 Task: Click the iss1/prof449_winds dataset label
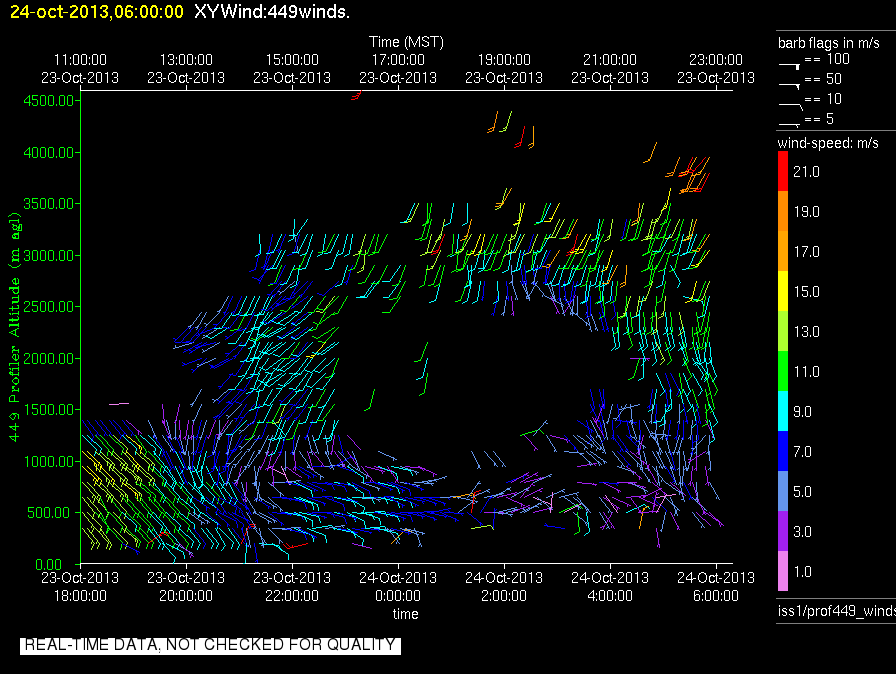pos(836,611)
